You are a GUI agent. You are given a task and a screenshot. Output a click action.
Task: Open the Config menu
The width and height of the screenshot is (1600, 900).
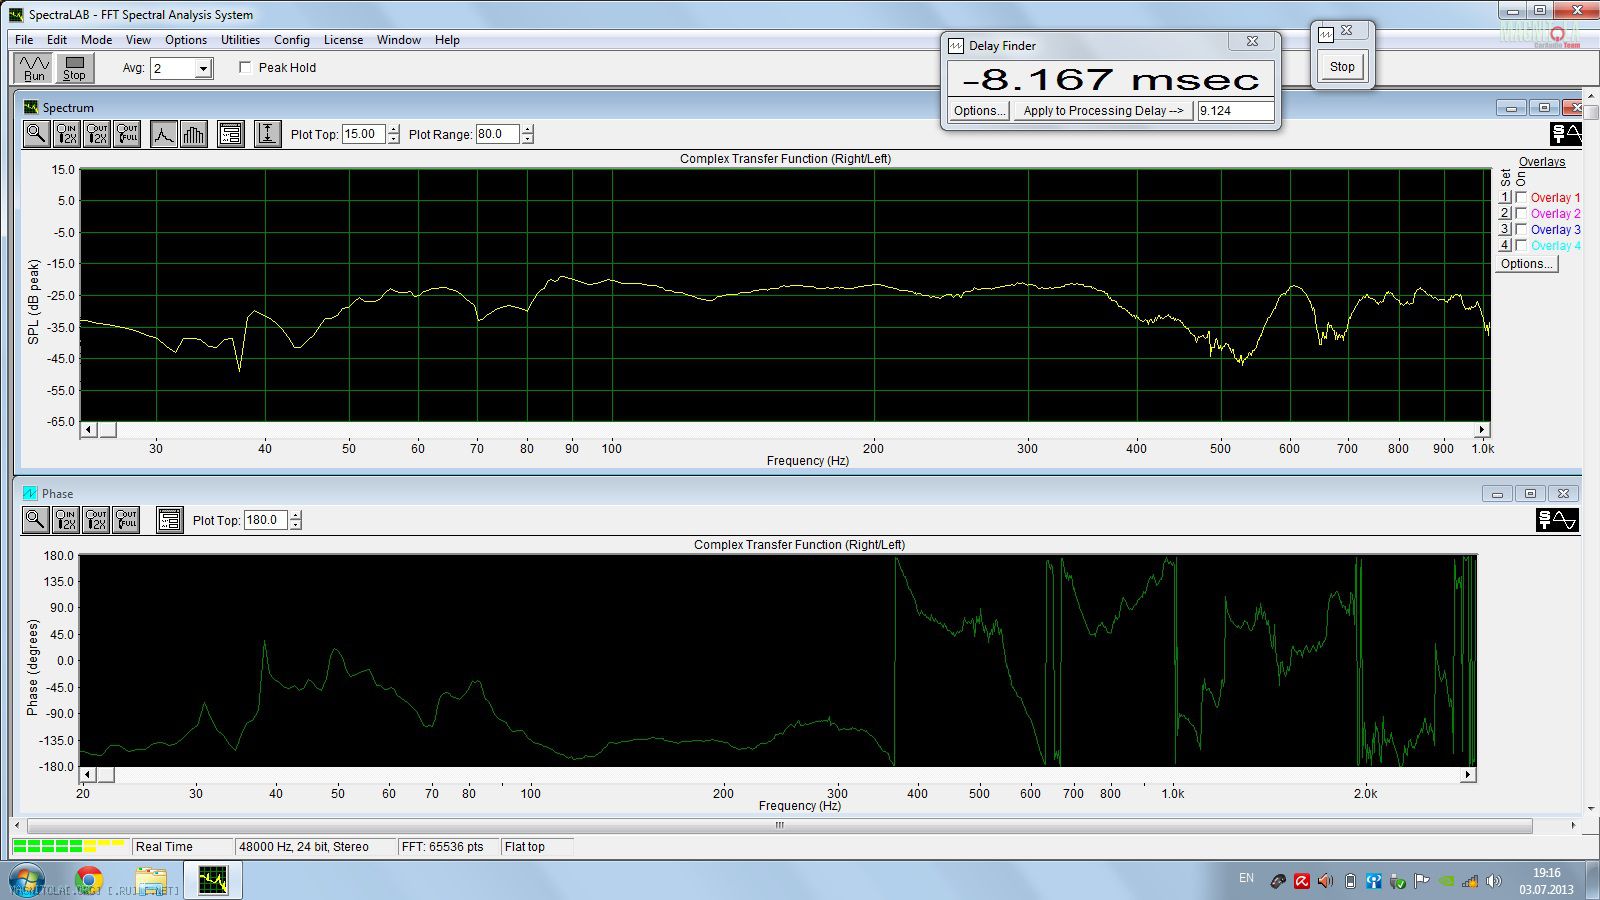tap(291, 40)
